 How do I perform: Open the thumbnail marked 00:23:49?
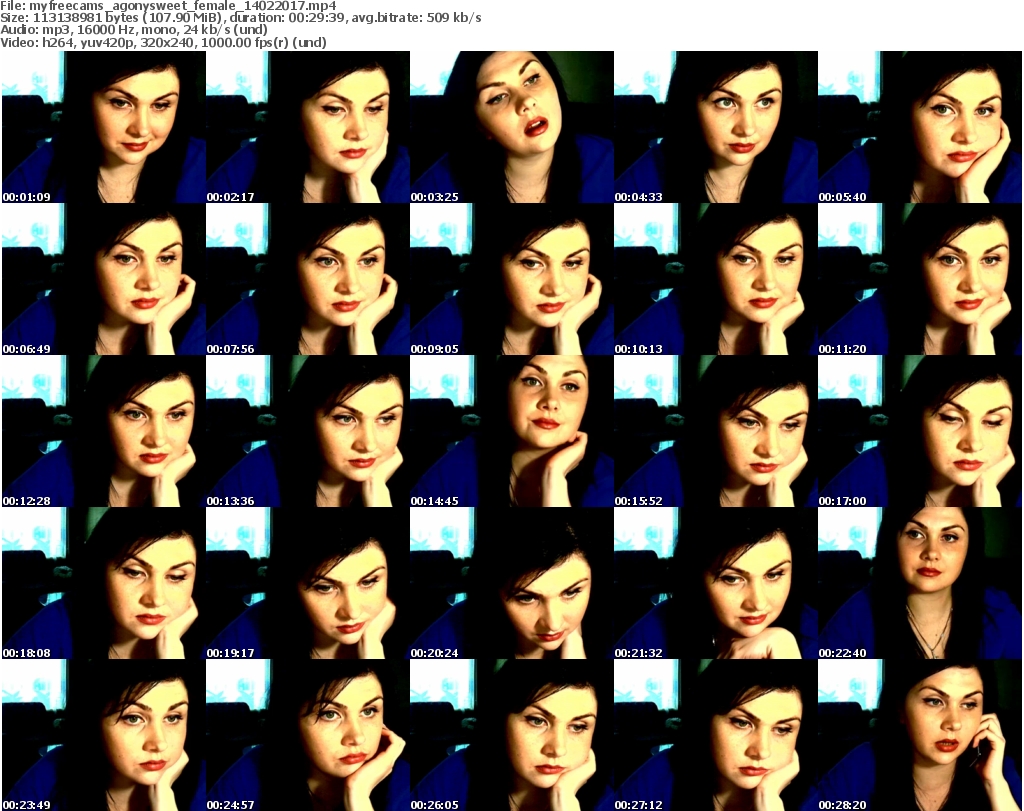(x=104, y=735)
